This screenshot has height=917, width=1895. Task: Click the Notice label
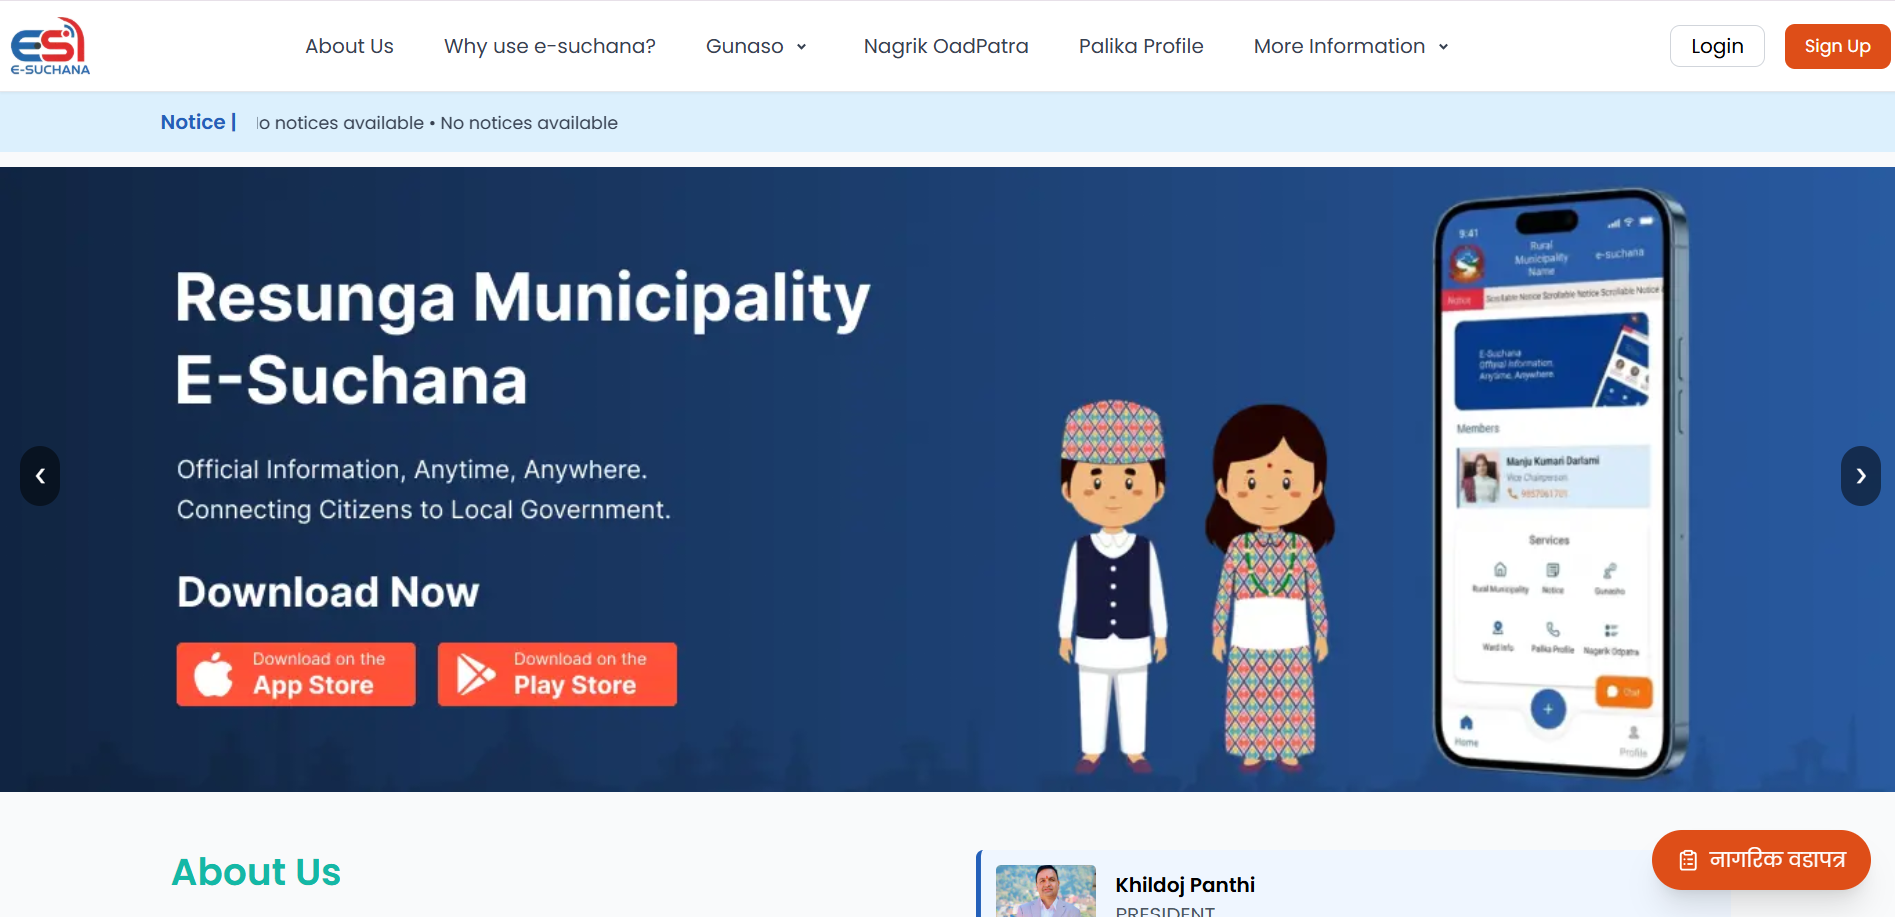198,122
